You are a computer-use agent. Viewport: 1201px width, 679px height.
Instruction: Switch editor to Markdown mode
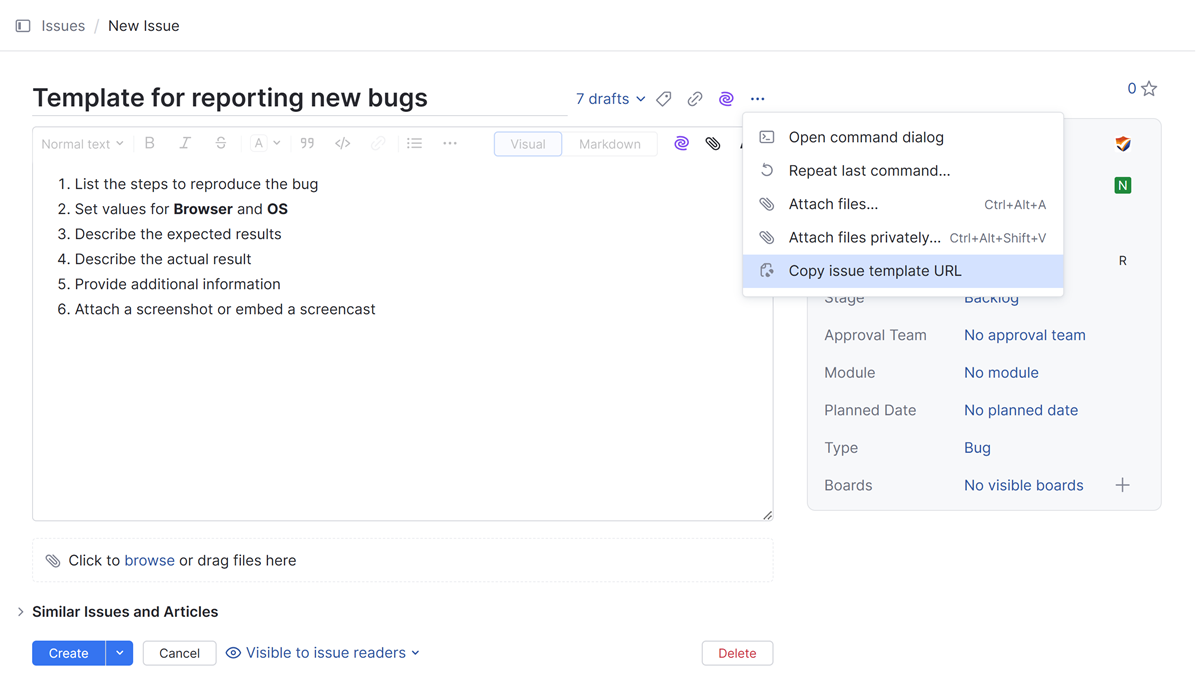point(609,144)
